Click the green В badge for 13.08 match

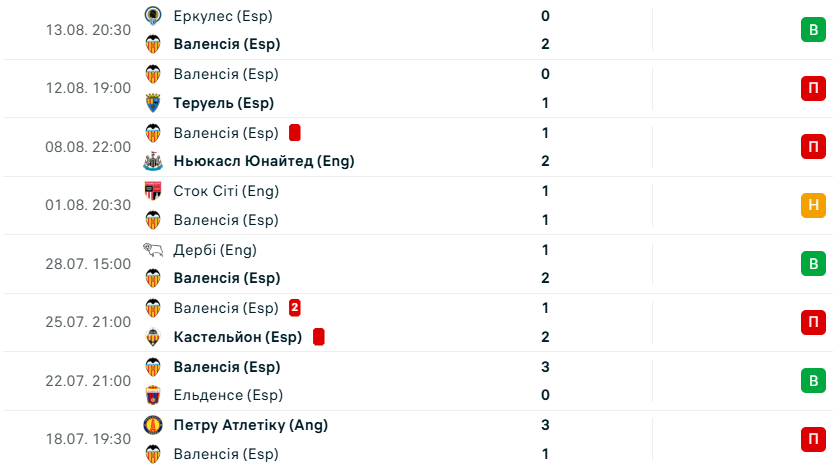coord(813,29)
